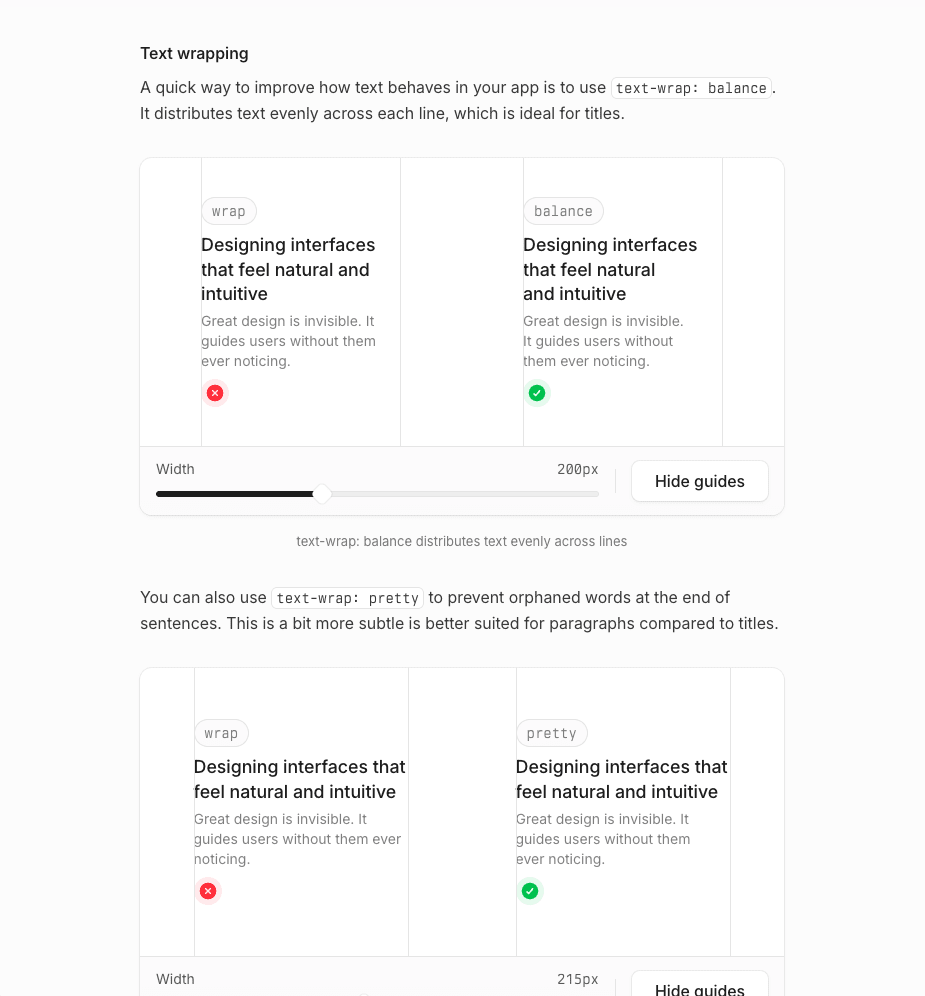This screenshot has height=996, width=925.
Task: Click the heading text in the pretty example
Action: pyautogui.click(x=621, y=779)
